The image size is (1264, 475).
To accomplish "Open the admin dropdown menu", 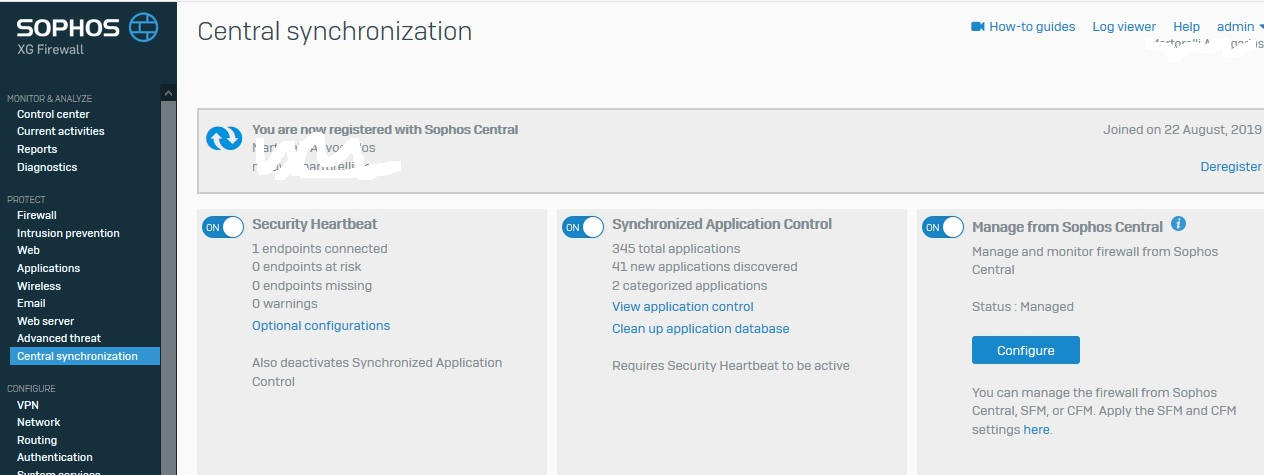I will click(1240, 27).
